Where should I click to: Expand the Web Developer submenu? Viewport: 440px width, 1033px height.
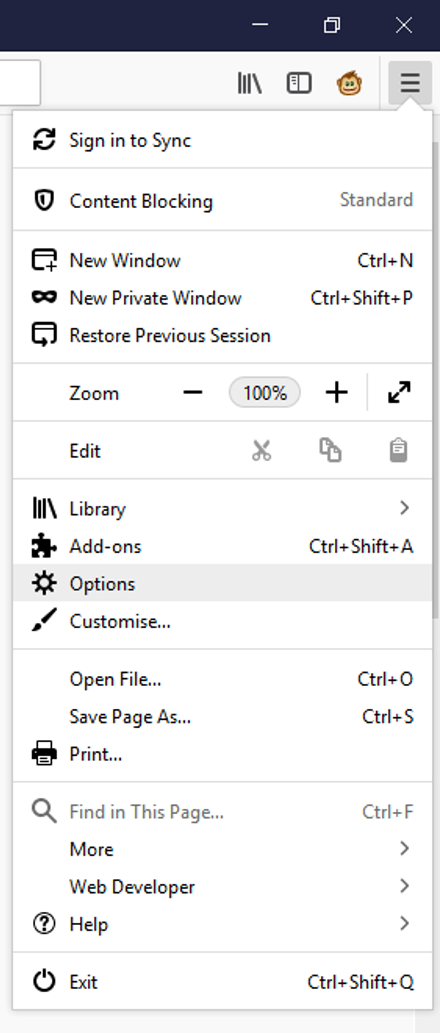tap(223, 886)
